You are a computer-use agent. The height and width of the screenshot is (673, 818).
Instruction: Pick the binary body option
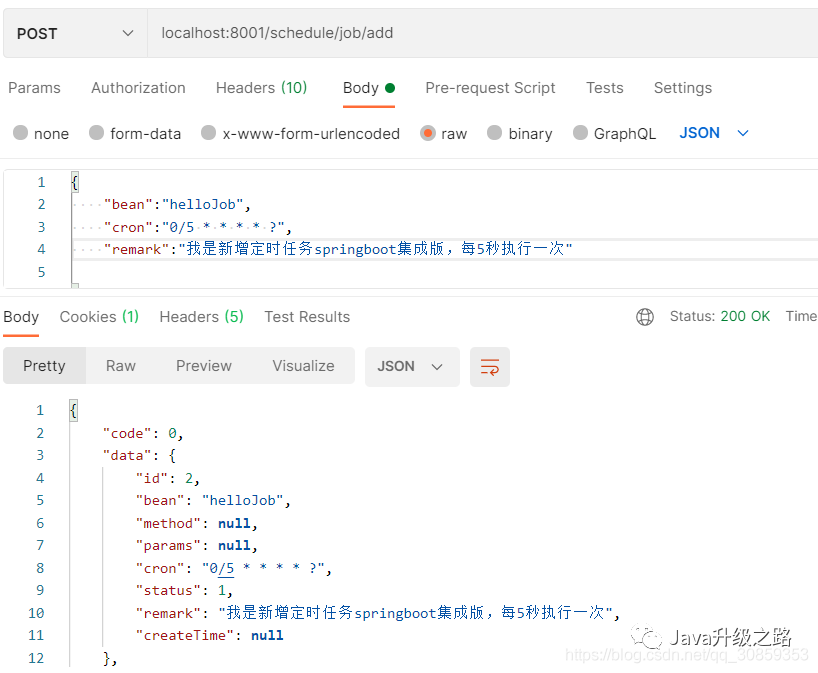point(495,133)
